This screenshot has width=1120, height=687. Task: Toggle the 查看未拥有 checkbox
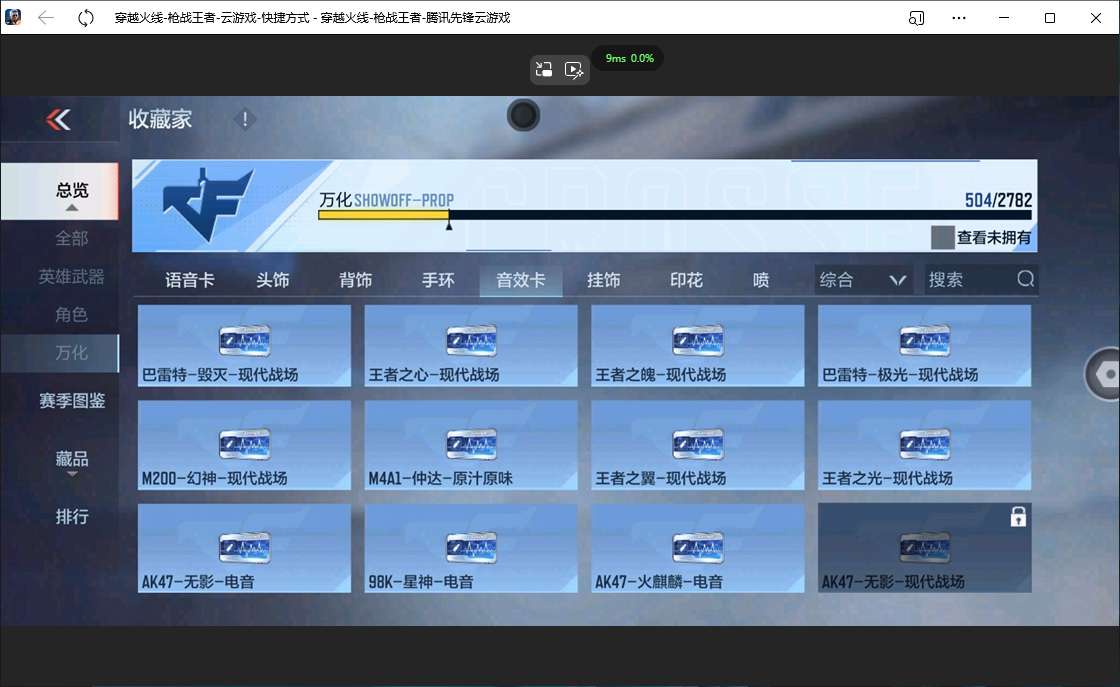point(943,237)
